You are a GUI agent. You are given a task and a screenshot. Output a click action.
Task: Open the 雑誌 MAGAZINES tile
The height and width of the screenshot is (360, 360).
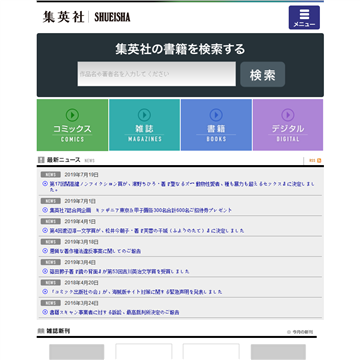[x=144, y=125]
